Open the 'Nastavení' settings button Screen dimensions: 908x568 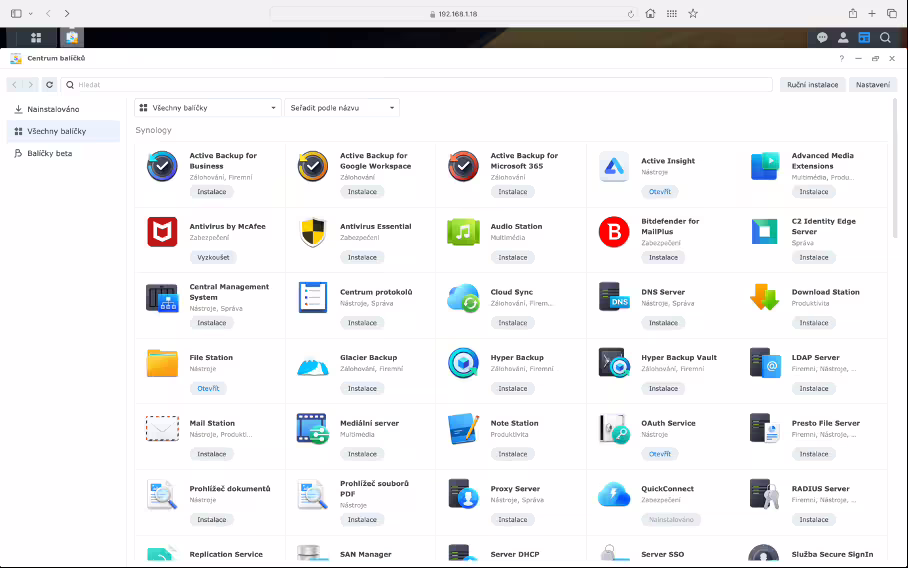point(873,85)
